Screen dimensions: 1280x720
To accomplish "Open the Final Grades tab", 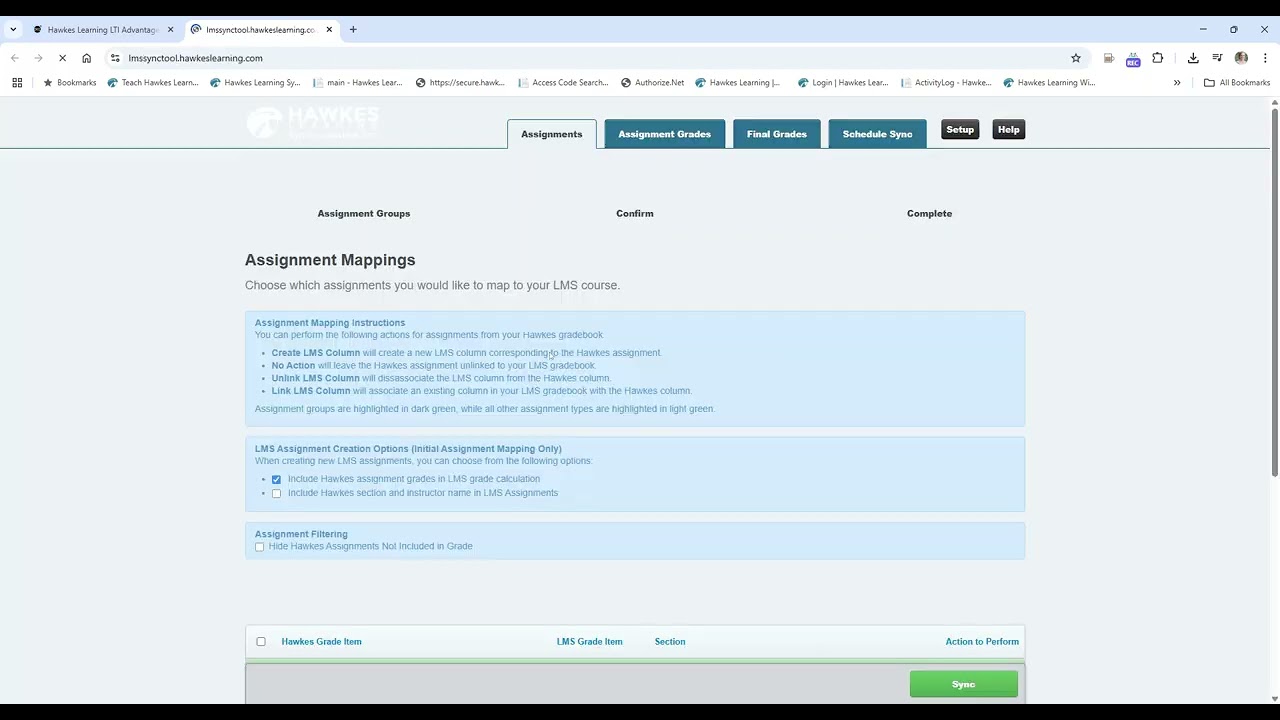I will tap(776, 134).
